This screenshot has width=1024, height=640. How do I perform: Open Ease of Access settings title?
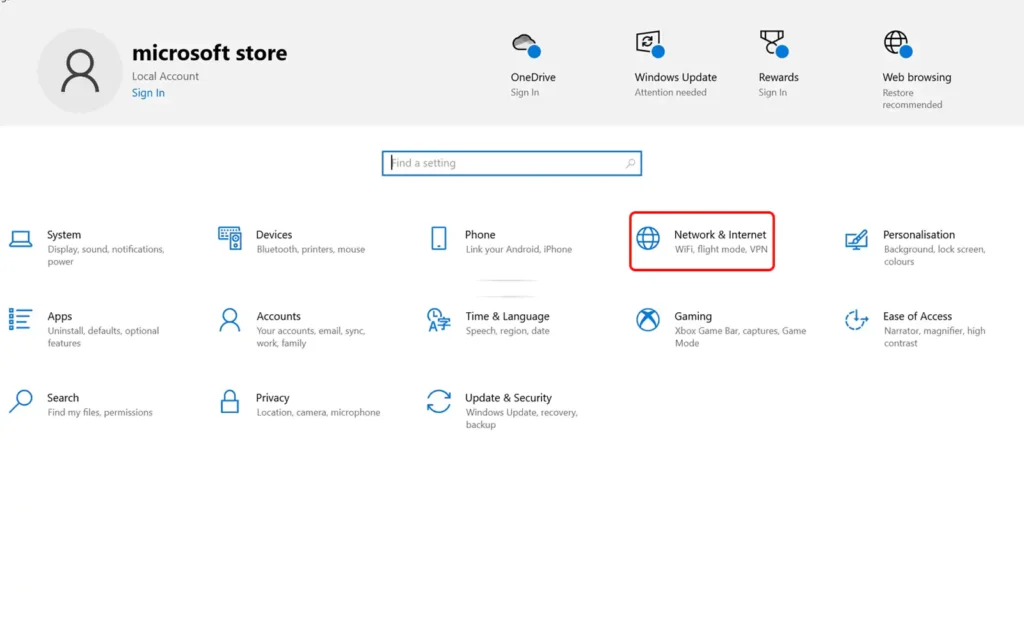pos(918,316)
